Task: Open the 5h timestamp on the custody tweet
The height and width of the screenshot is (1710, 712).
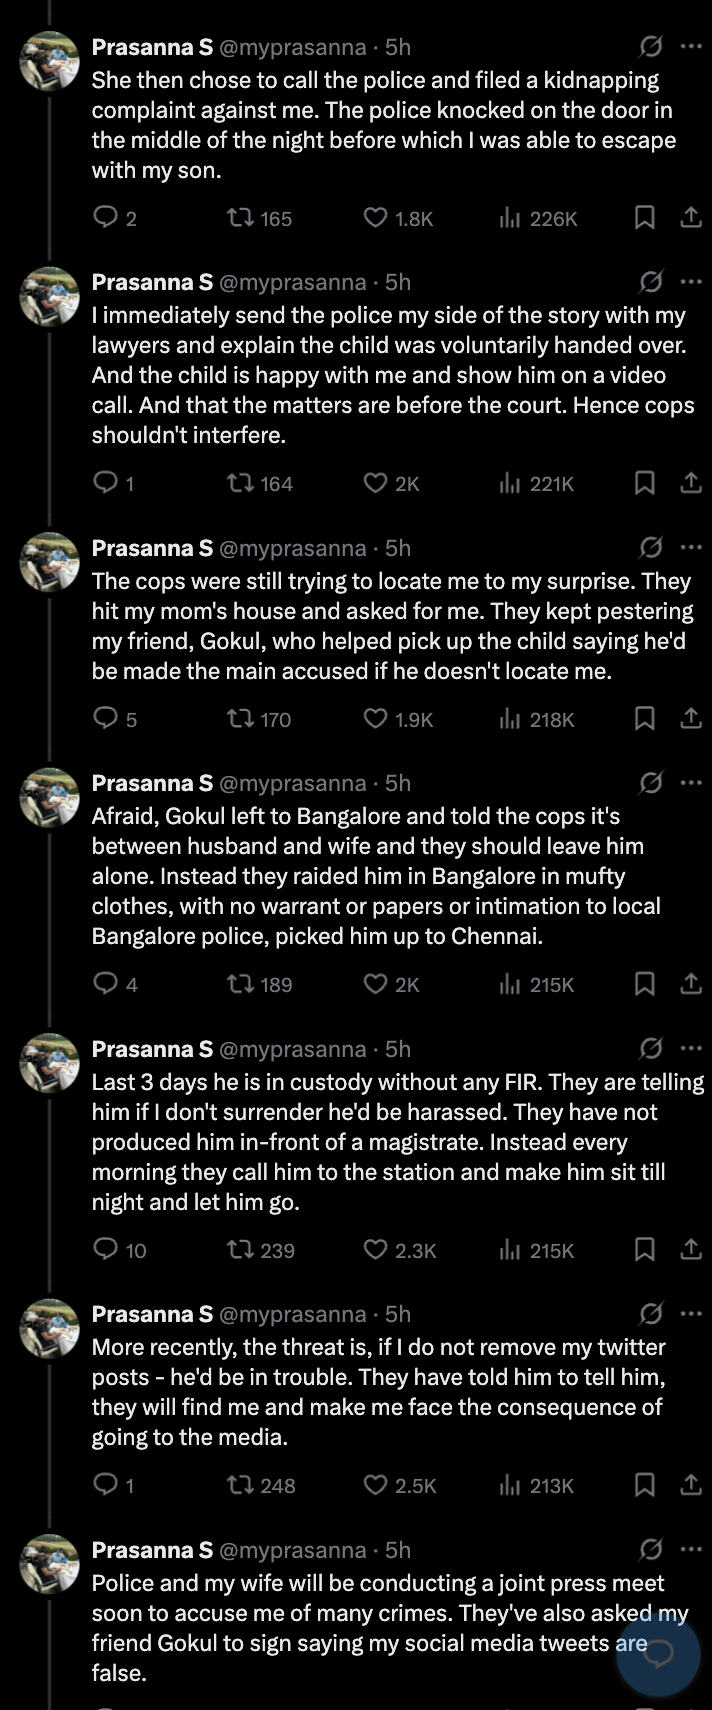Action: coord(398,1049)
